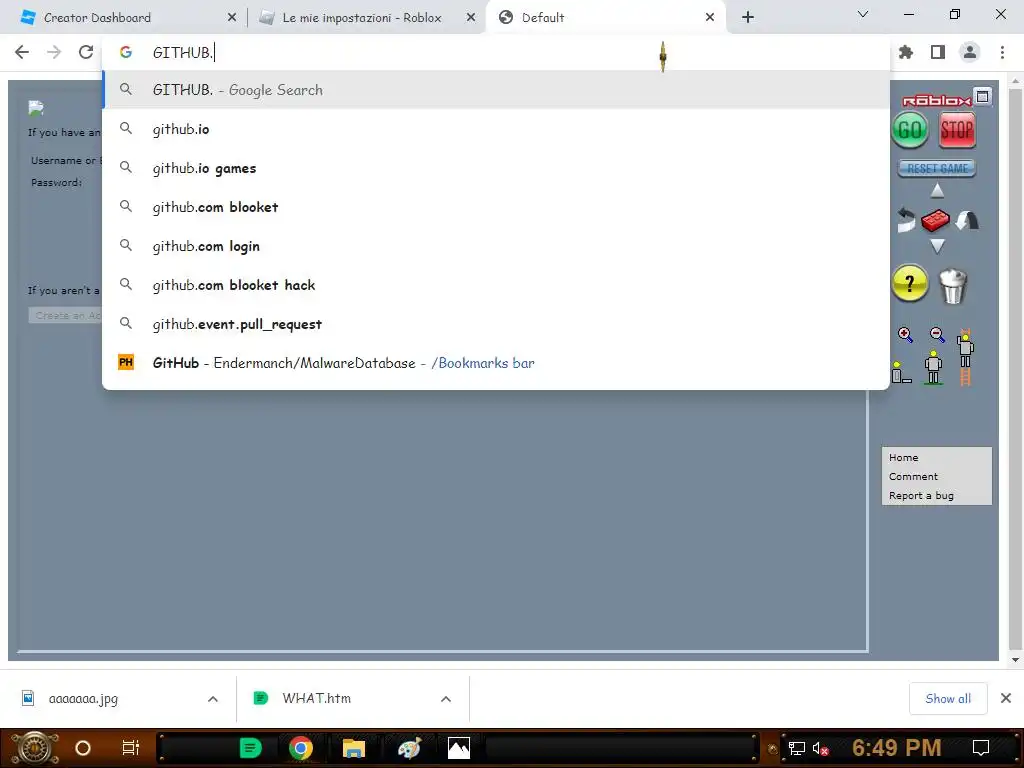Rotate camera right with curved arrow
Image resolution: width=1024 pixels, height=768 pixels.
[967, 220]
